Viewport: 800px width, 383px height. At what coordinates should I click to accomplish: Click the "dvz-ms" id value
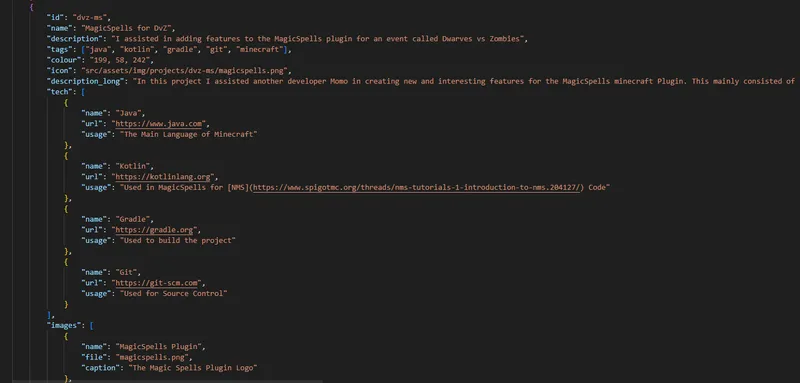point(90,17)
